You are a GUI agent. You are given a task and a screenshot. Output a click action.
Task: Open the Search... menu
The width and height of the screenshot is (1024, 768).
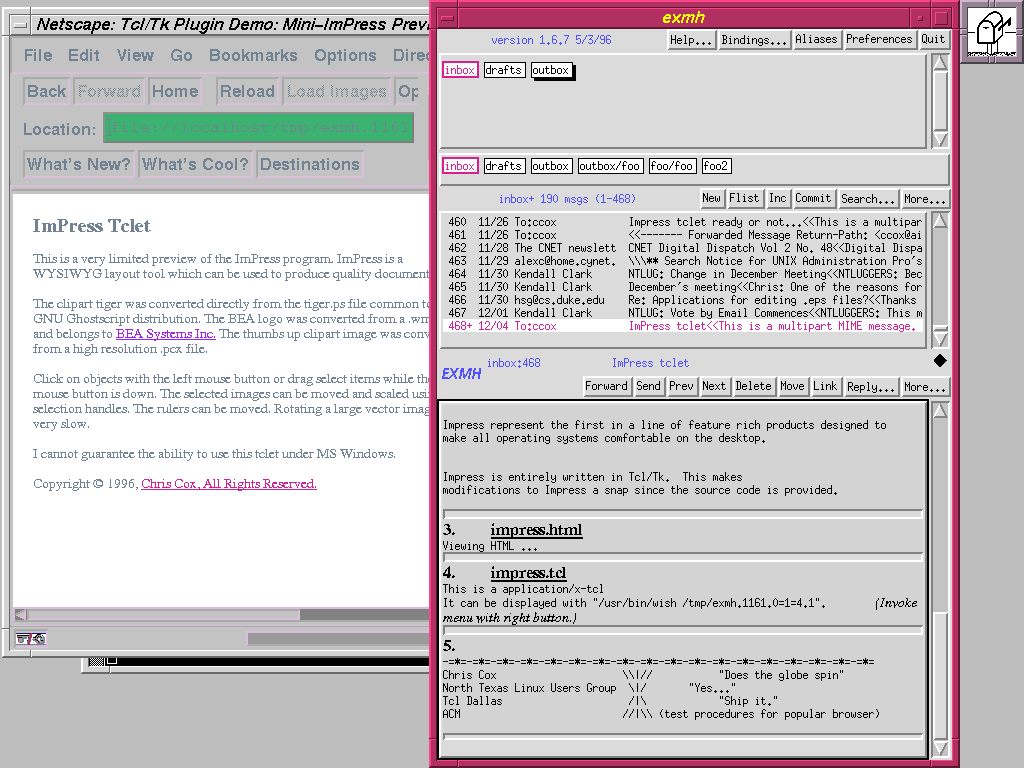867,199
